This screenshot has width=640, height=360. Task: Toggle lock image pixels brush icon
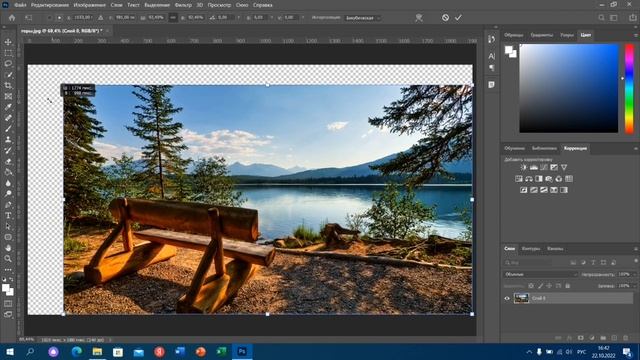[x=540, y=286]
